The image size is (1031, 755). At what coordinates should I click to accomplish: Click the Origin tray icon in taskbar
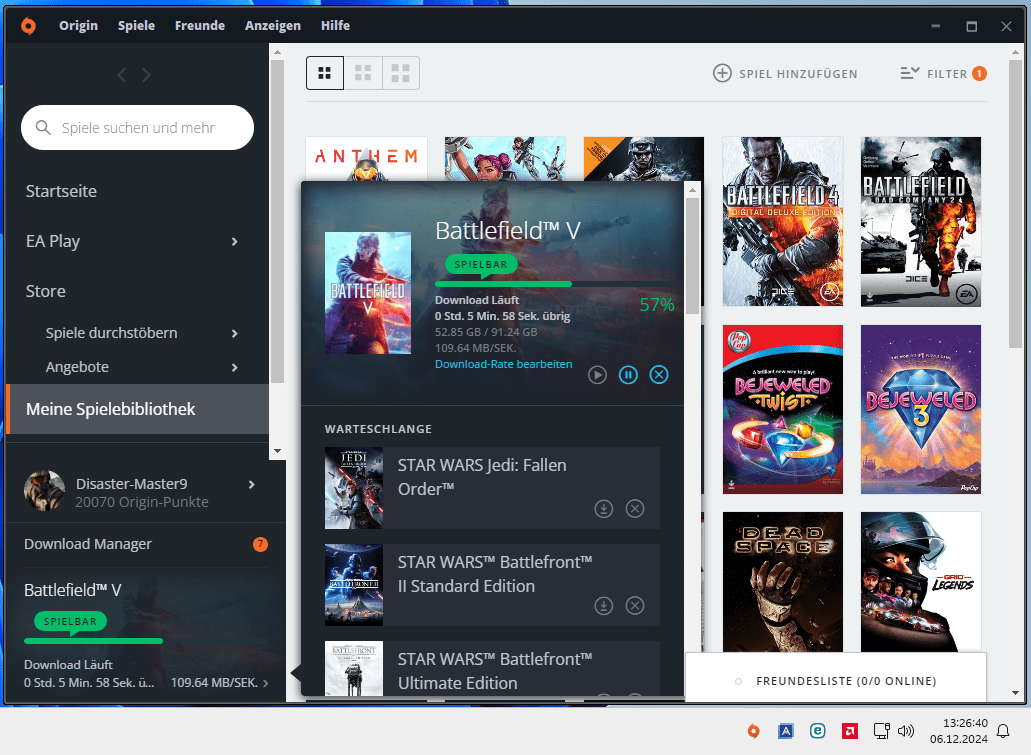tap(754, 731)
